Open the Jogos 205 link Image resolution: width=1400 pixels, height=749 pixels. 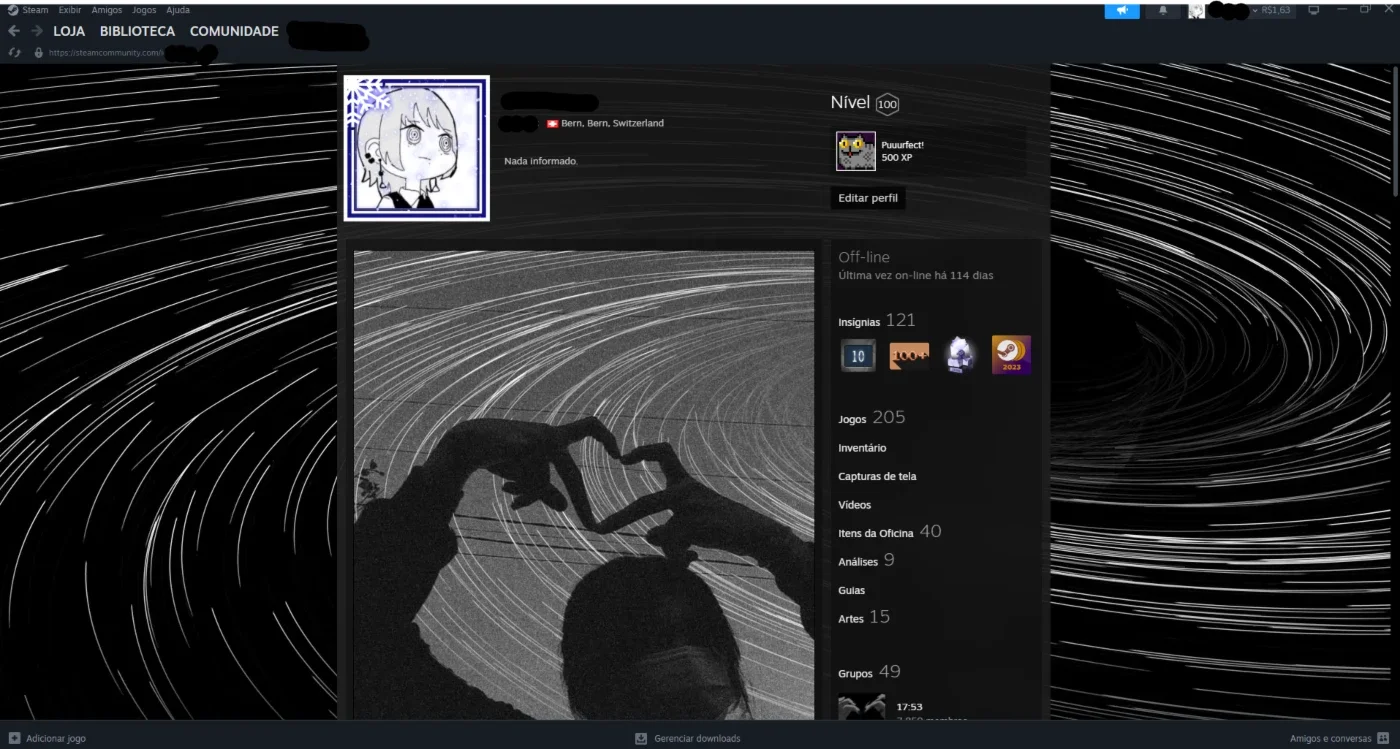[871, 418]
